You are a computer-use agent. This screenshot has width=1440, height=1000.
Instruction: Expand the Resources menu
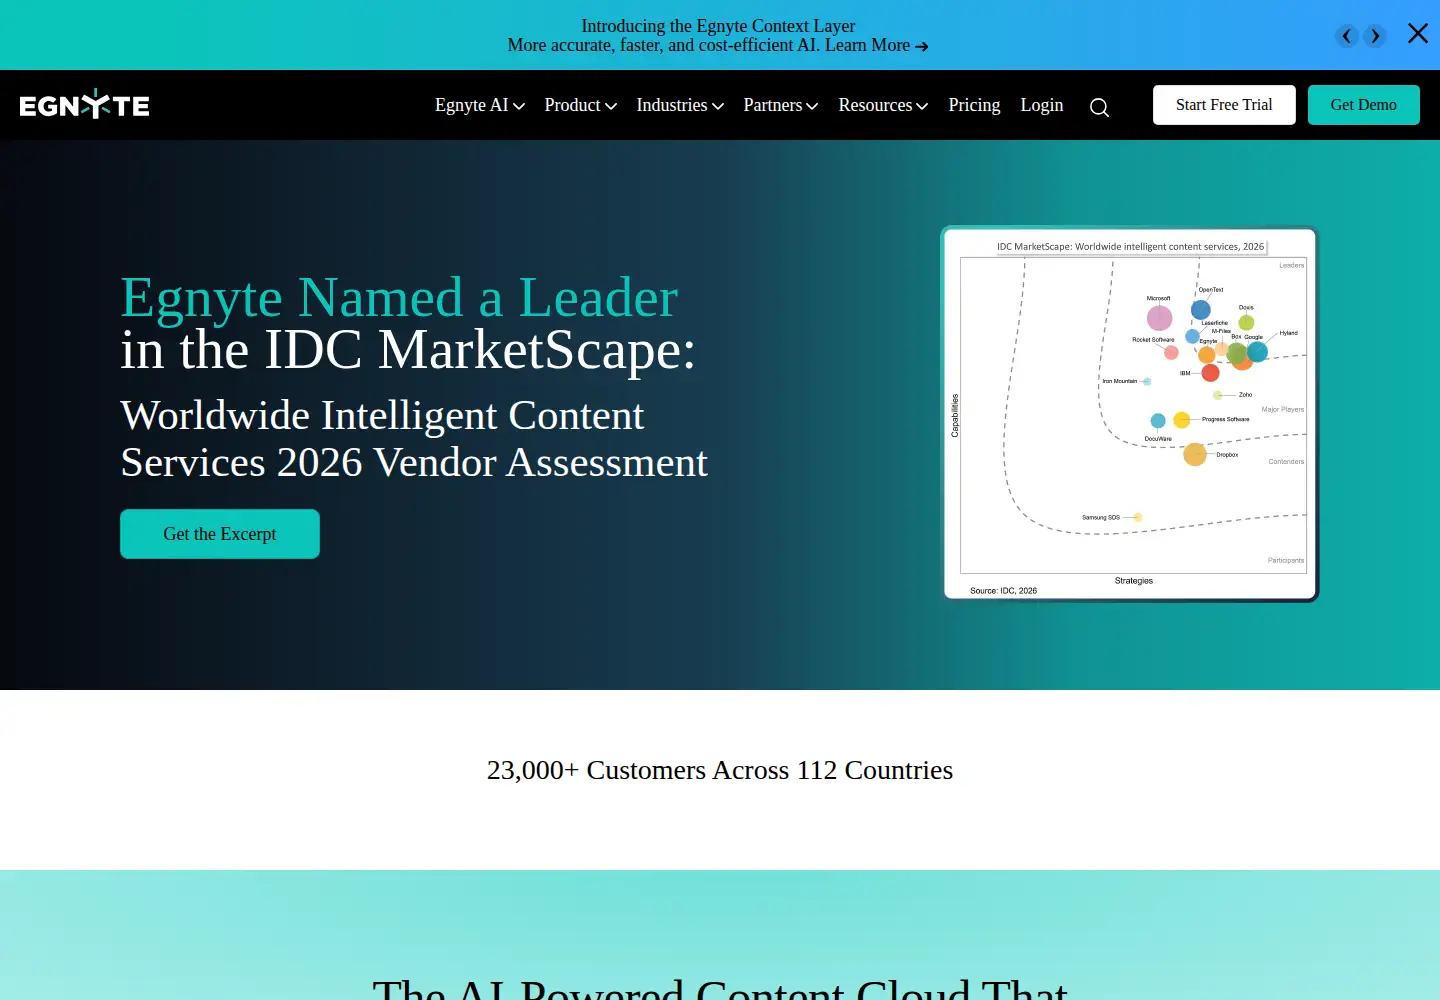884,105
